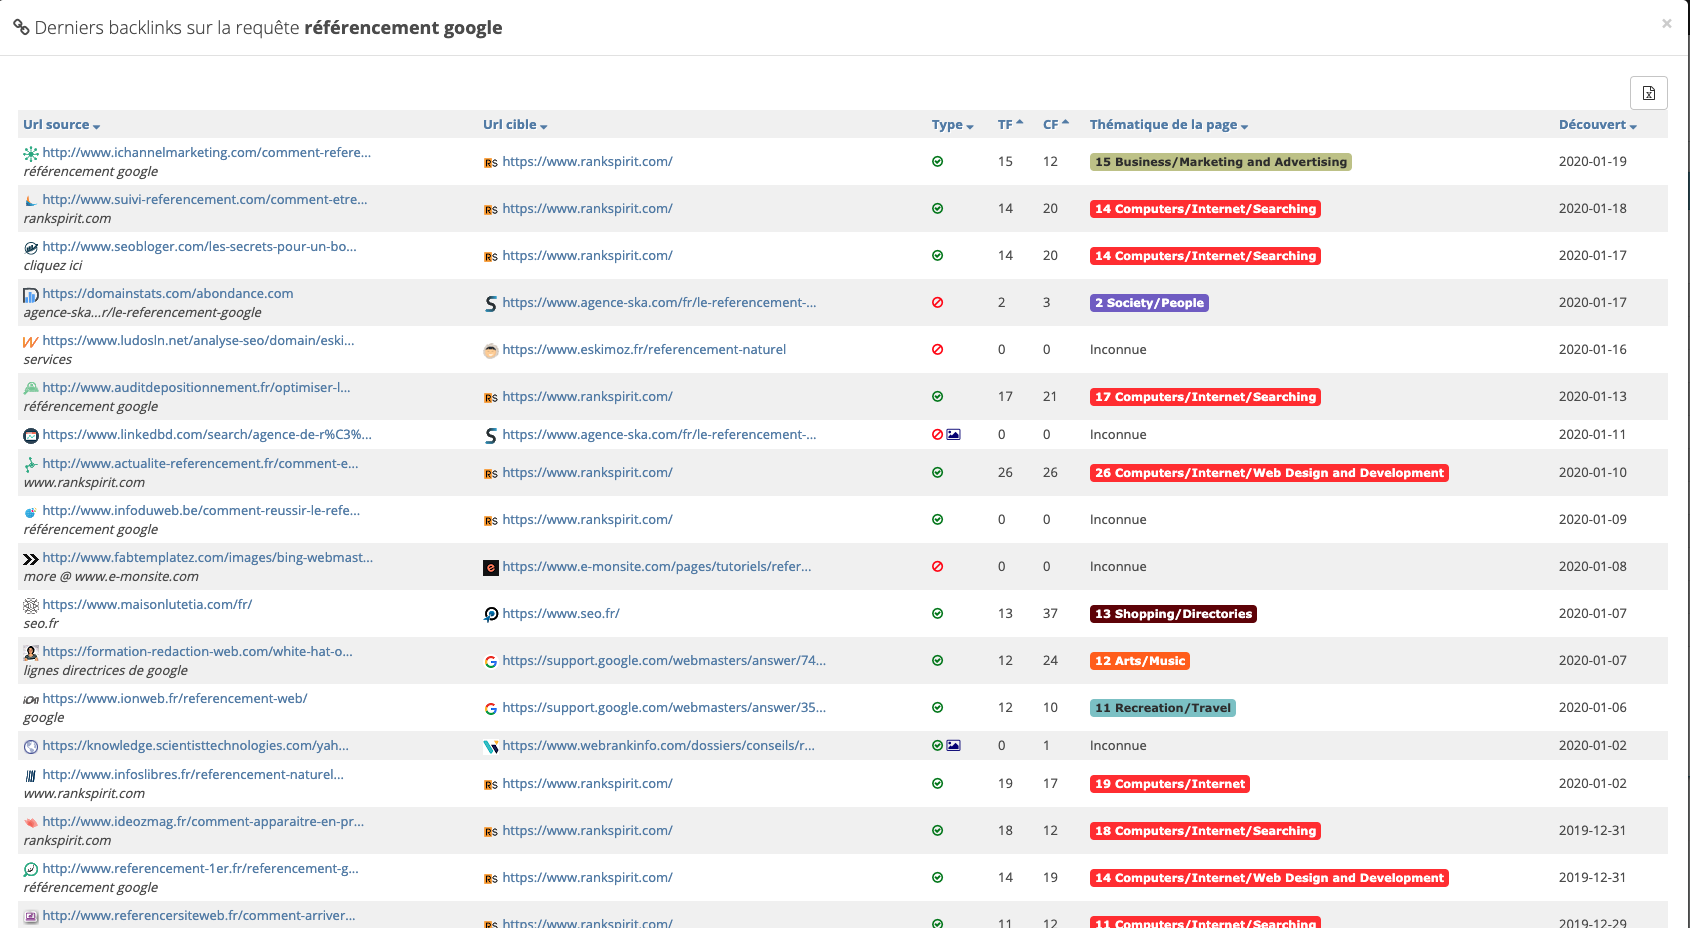Open the www.seo.fr target link
1690x928 pixels.
coord(561,614)
